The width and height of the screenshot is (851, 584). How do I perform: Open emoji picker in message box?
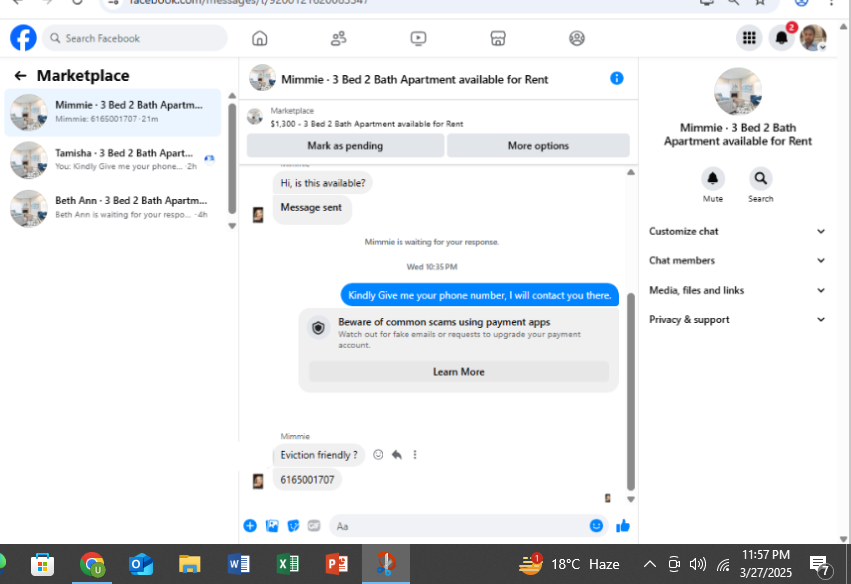pyautogui.click(x=596, y=525)
